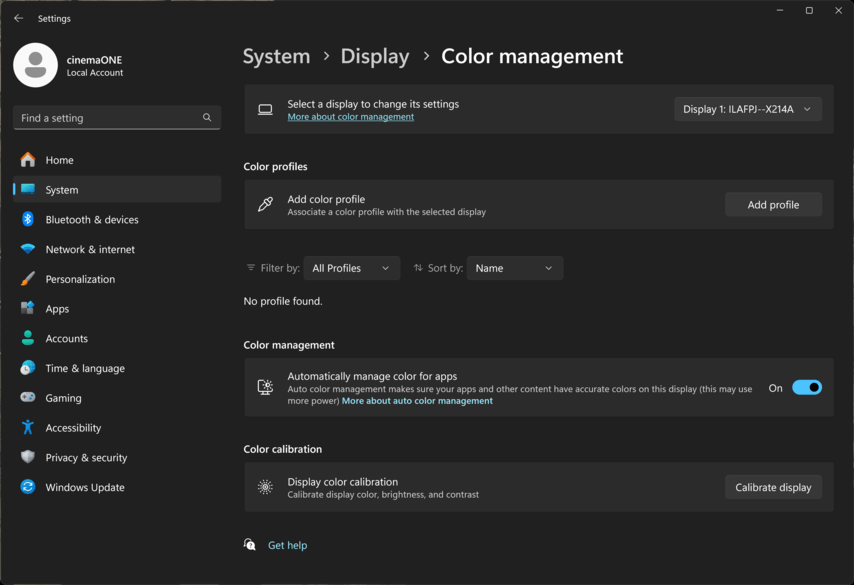Click the Bluetooth & devices icon

28,219
